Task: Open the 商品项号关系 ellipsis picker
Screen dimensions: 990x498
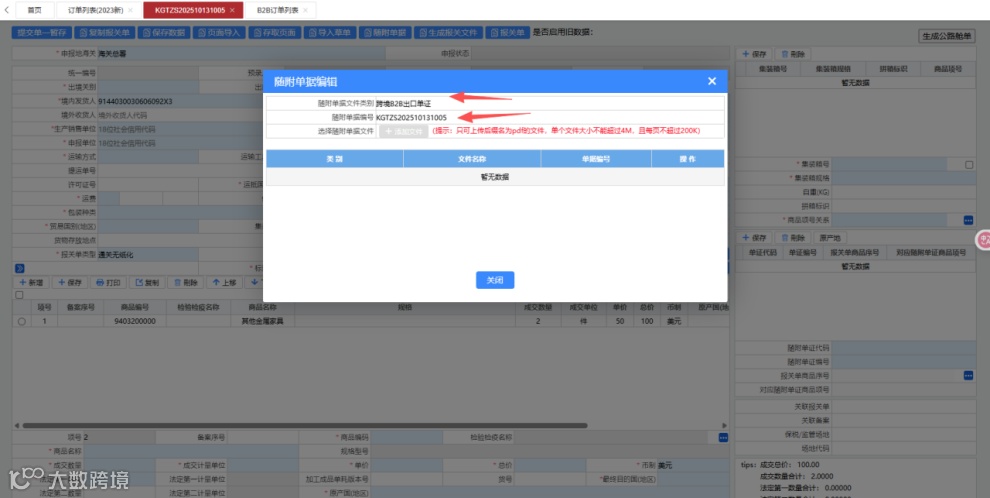Action: pyautogui.click(x=969, y=220)
